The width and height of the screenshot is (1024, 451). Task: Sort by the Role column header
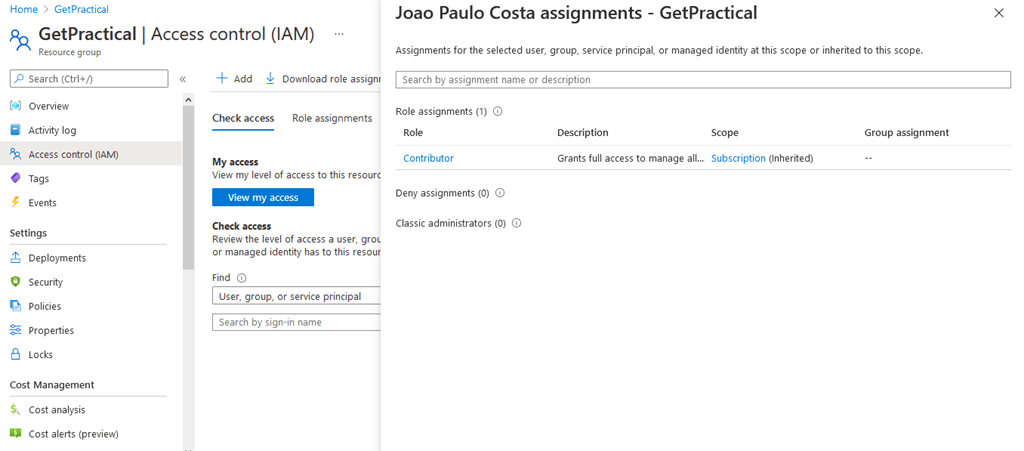click(x=413, y=132)
